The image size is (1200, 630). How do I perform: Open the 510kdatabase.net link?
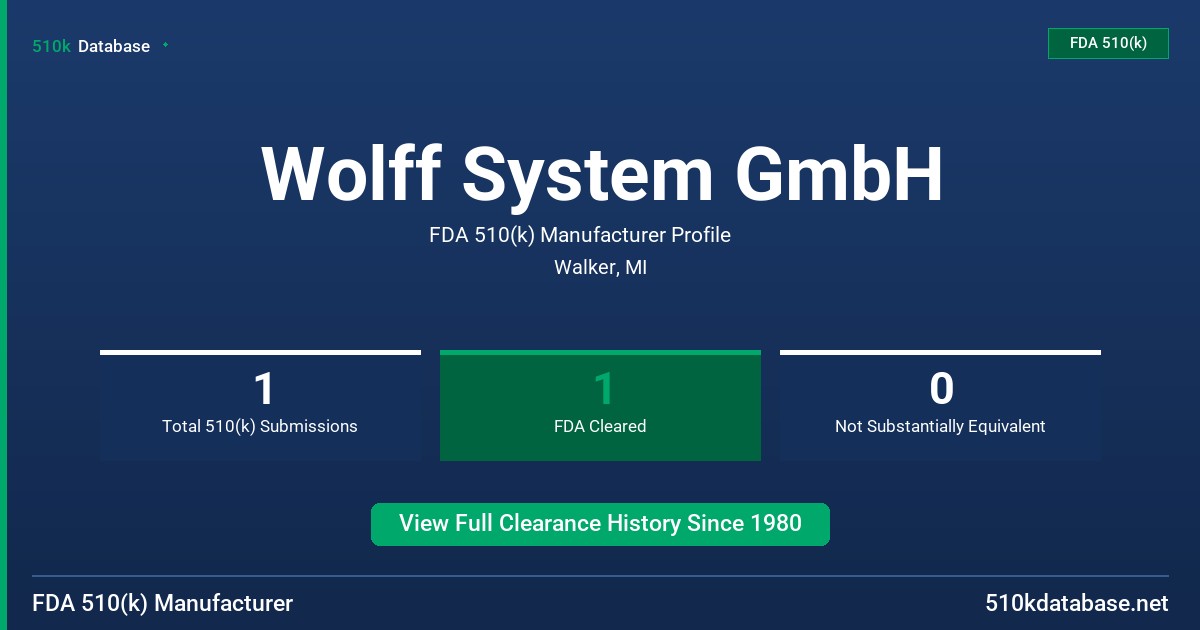(x=1076, y=603)
